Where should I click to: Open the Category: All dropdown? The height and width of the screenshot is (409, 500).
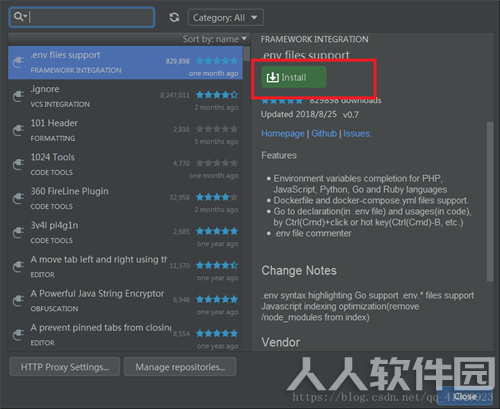226,17
